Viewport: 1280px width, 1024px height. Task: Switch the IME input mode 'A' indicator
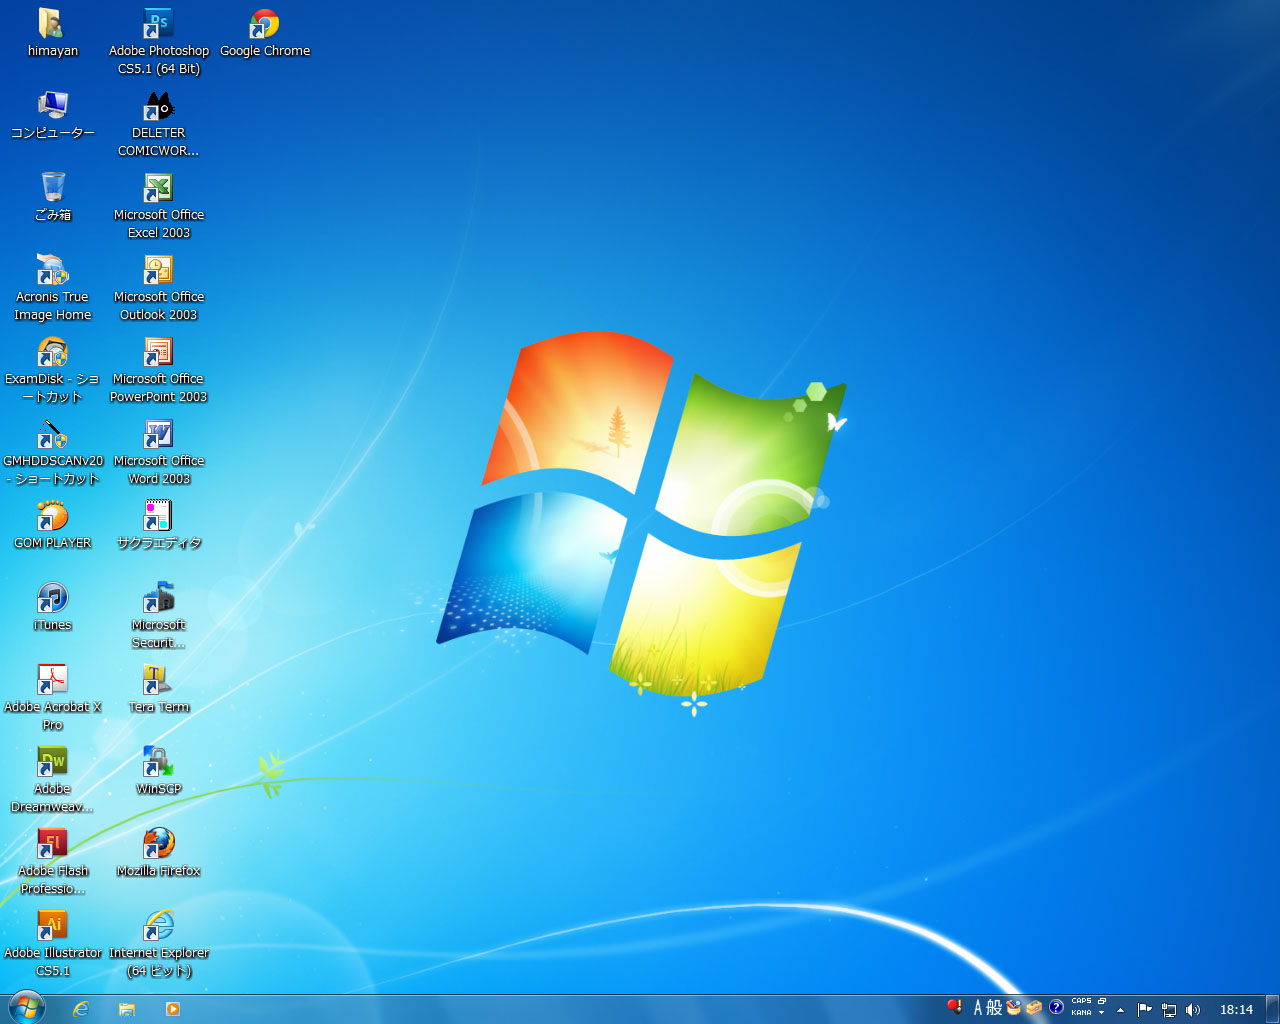click(x=978, y=1008)
